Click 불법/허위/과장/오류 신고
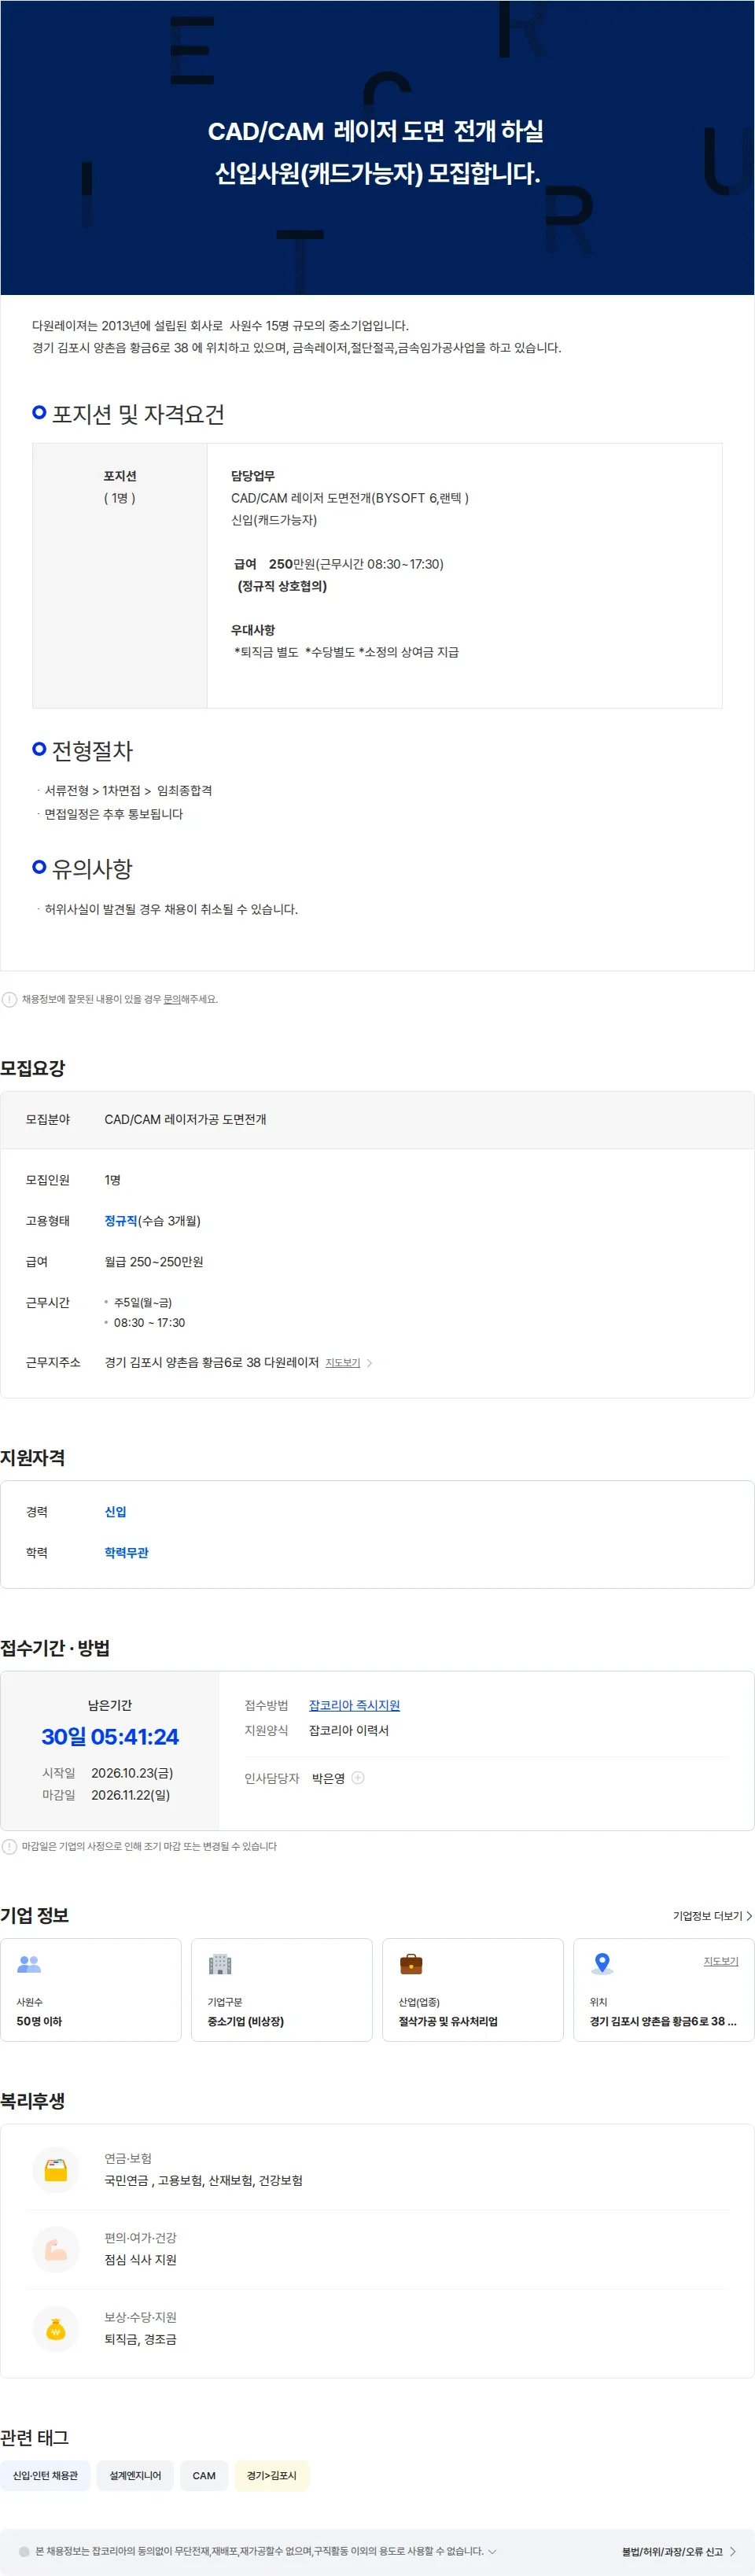This screenshot has width=755, height=2576. pos(679,2552)
